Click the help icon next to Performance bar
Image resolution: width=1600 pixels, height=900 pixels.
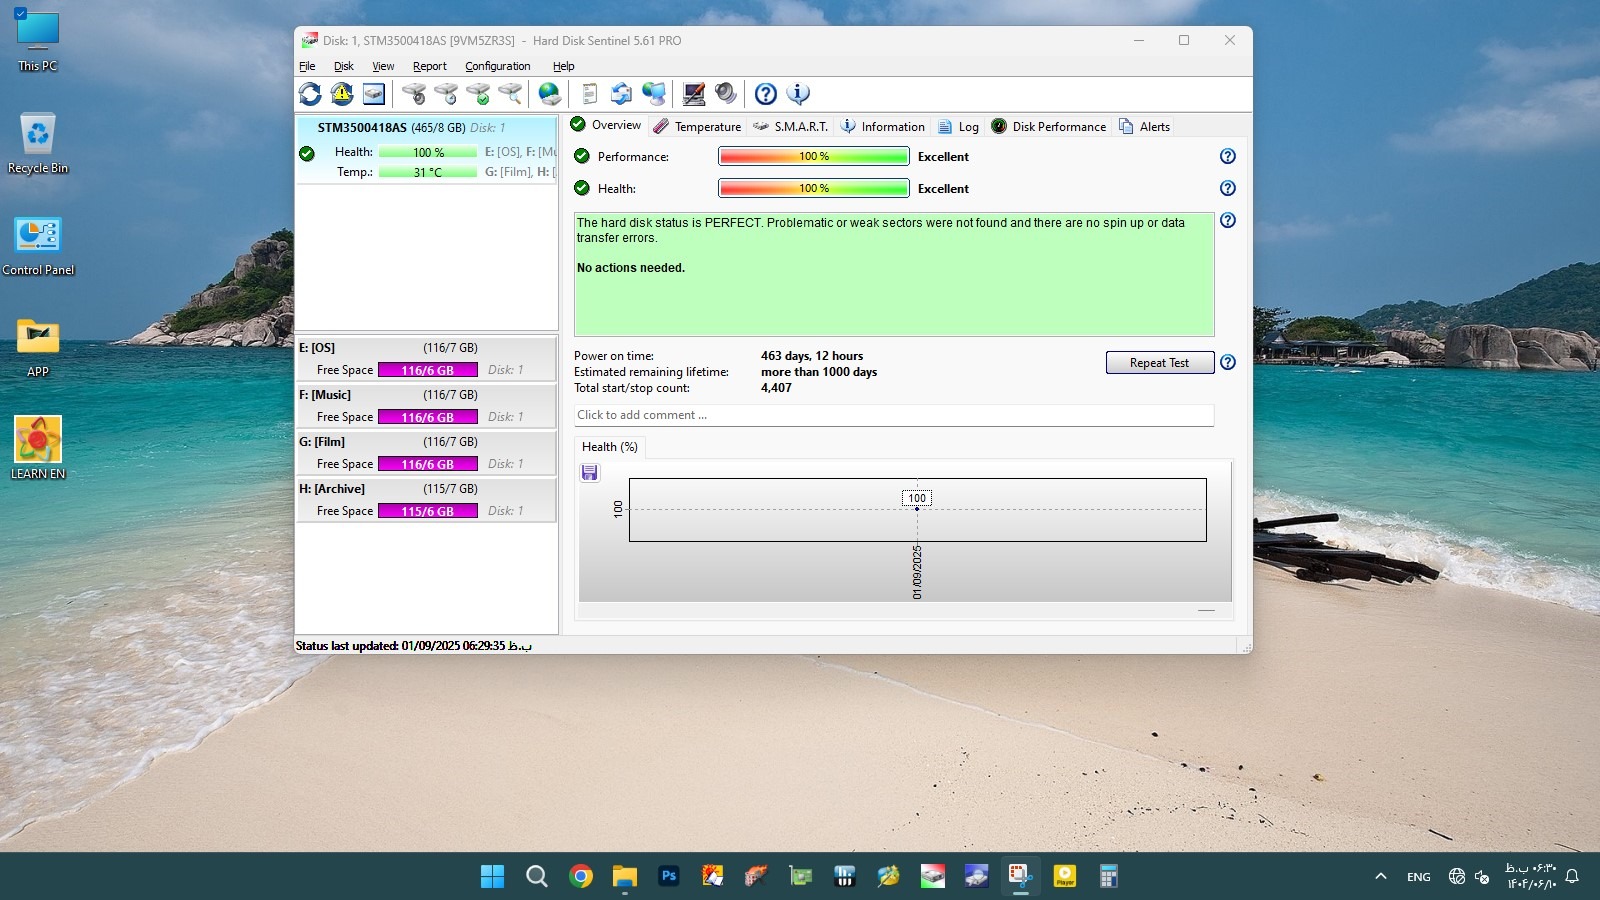coord(1228,156)
